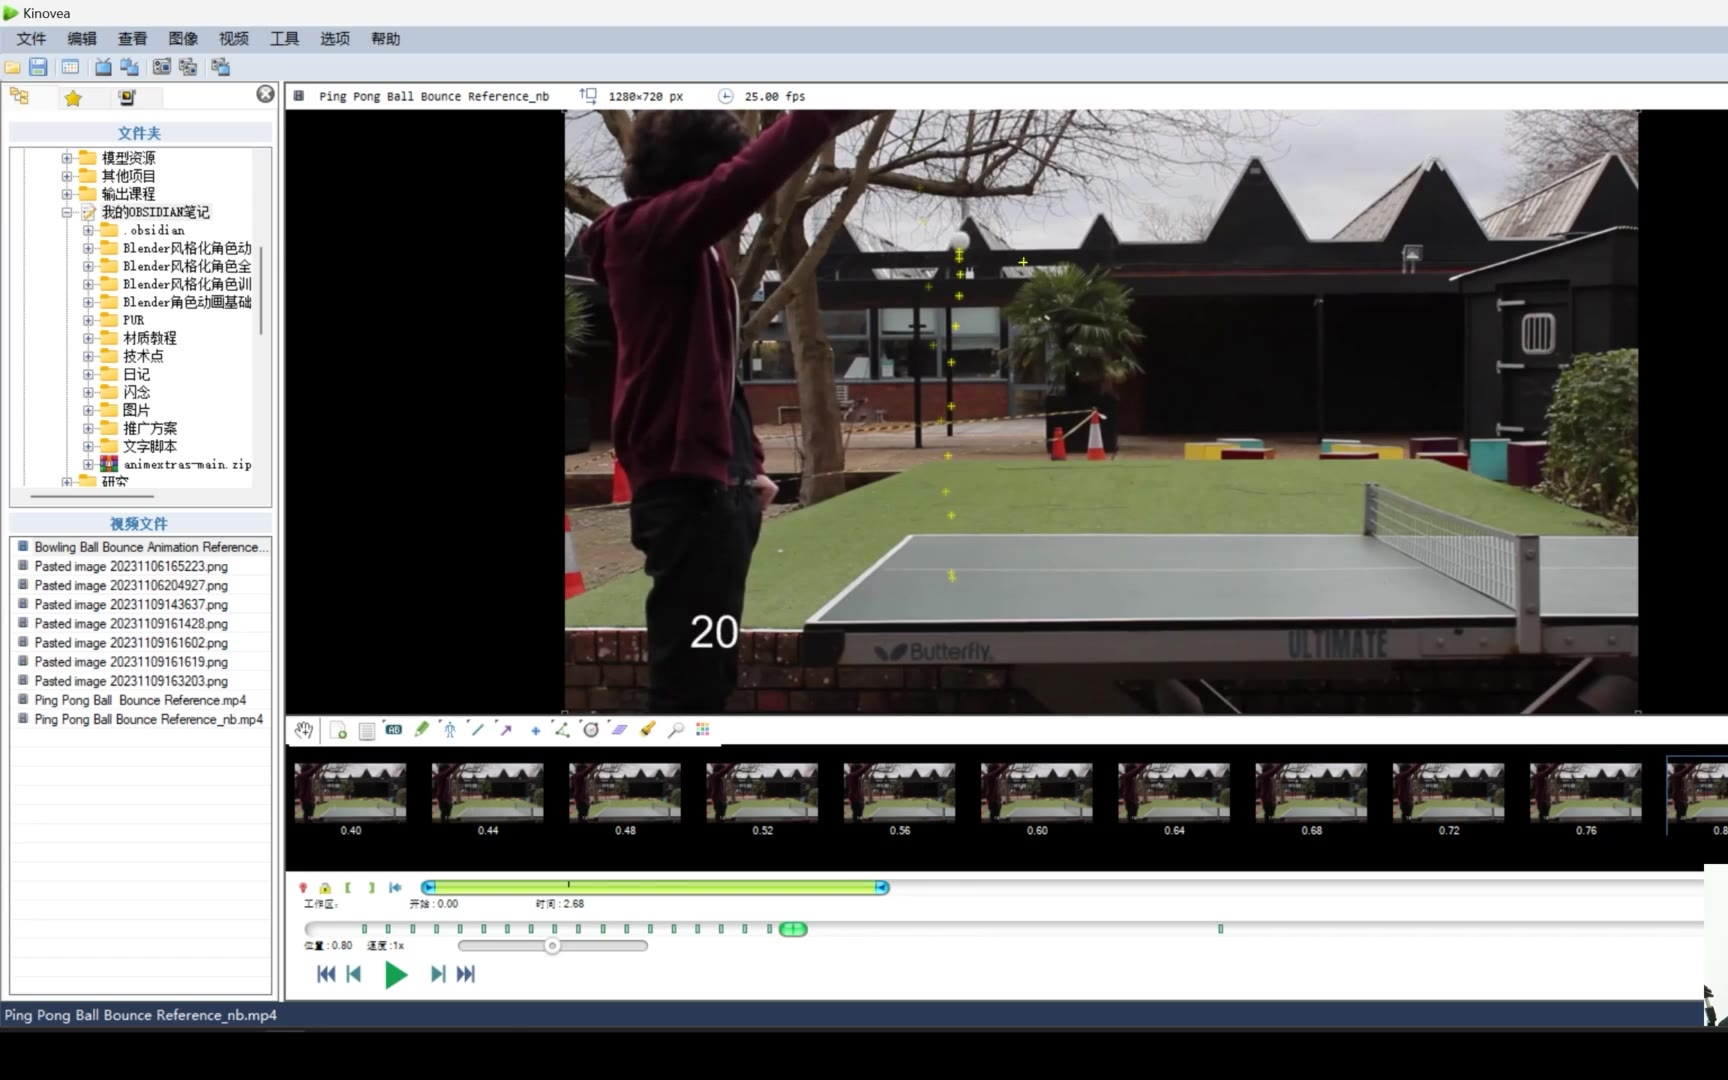Select the perspective grid plane tool
This screenshot has height=1080, width=1728.
click(619, 730)
